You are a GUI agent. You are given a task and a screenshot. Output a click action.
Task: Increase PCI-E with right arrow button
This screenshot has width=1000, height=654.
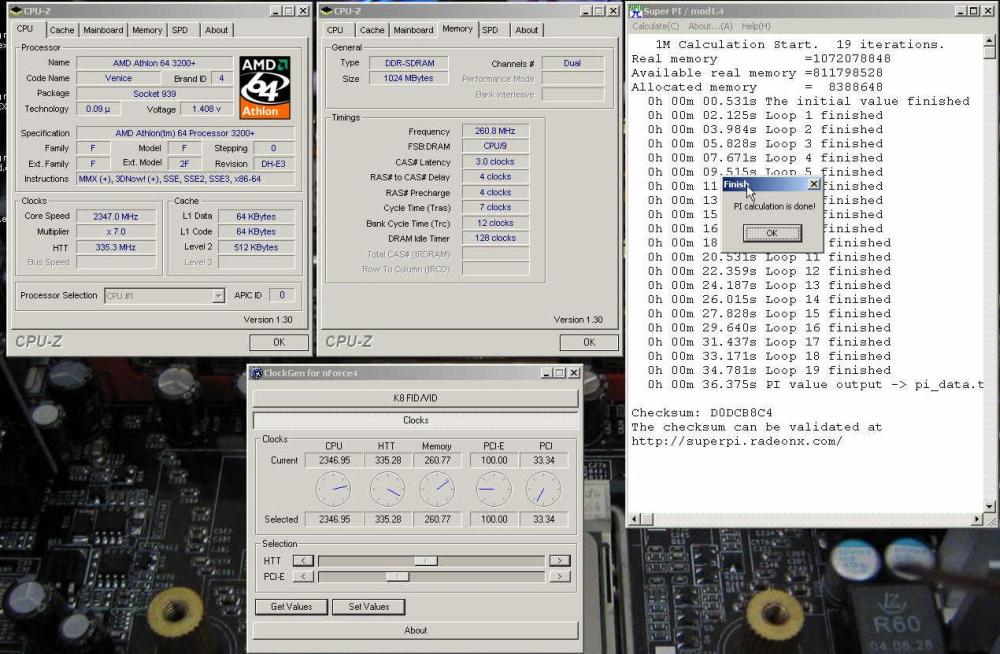(559, 577)
